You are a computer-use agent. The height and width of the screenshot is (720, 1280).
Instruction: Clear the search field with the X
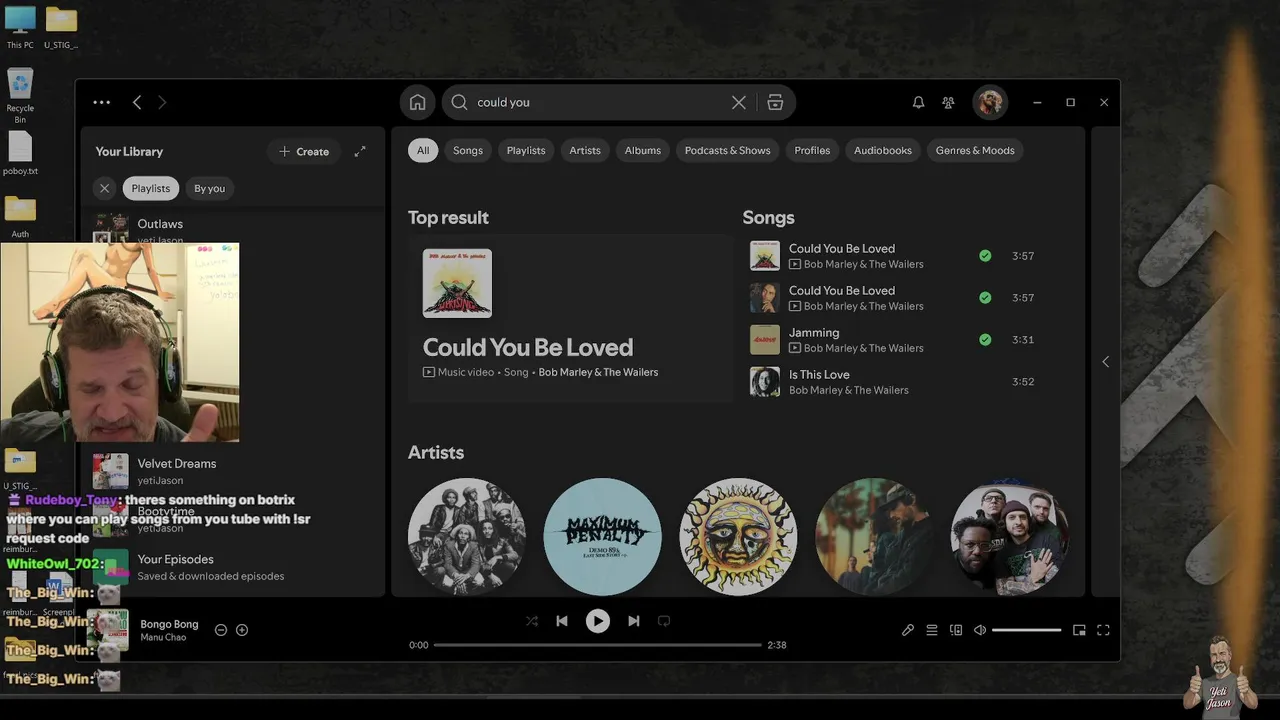pyautogui.click(x=738, y=102)
